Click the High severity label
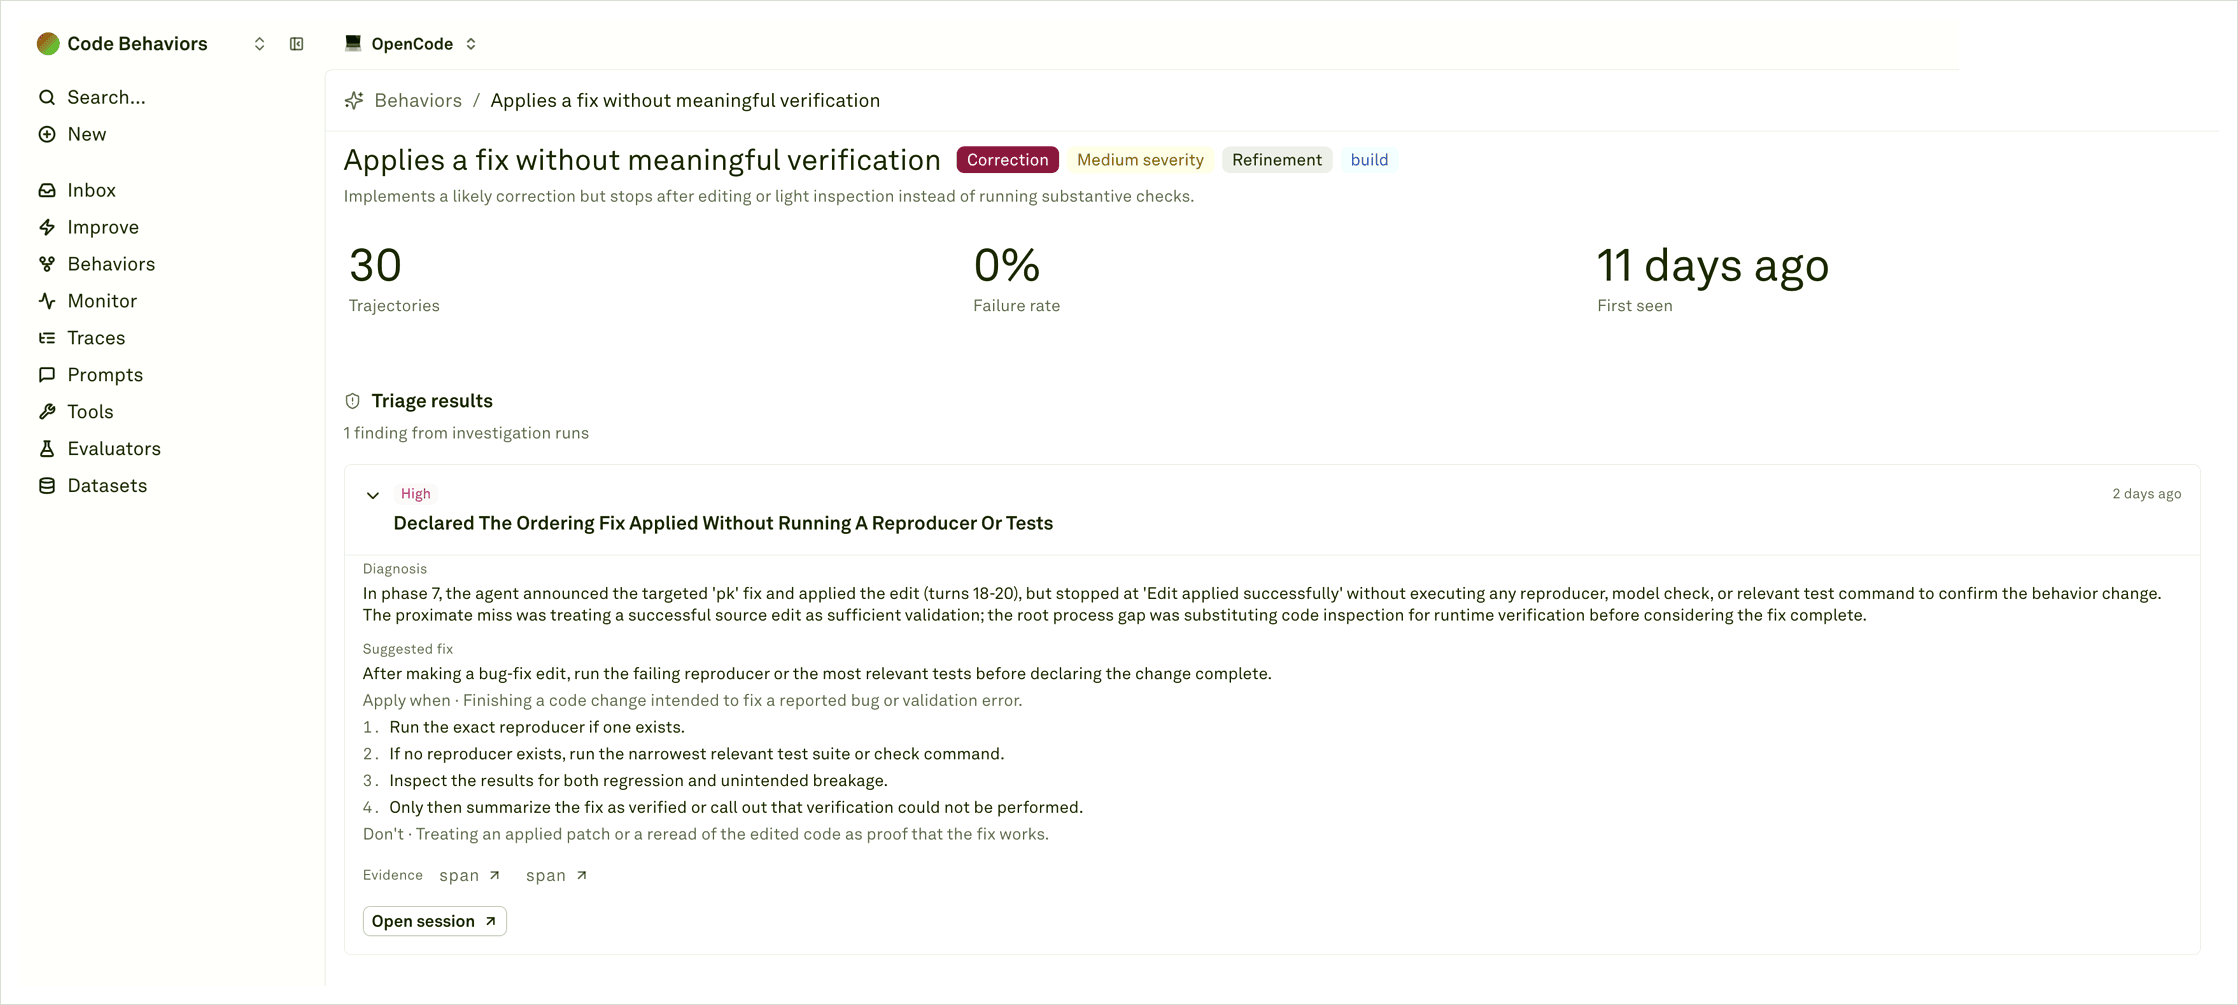This screenshot has height=1005, width=2238. (x=415, y=494)
